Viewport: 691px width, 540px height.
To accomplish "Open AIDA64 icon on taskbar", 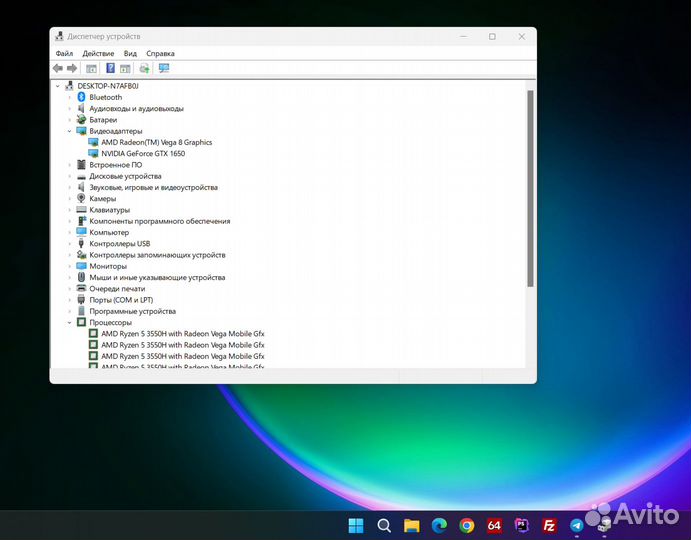I will [494, 525].
